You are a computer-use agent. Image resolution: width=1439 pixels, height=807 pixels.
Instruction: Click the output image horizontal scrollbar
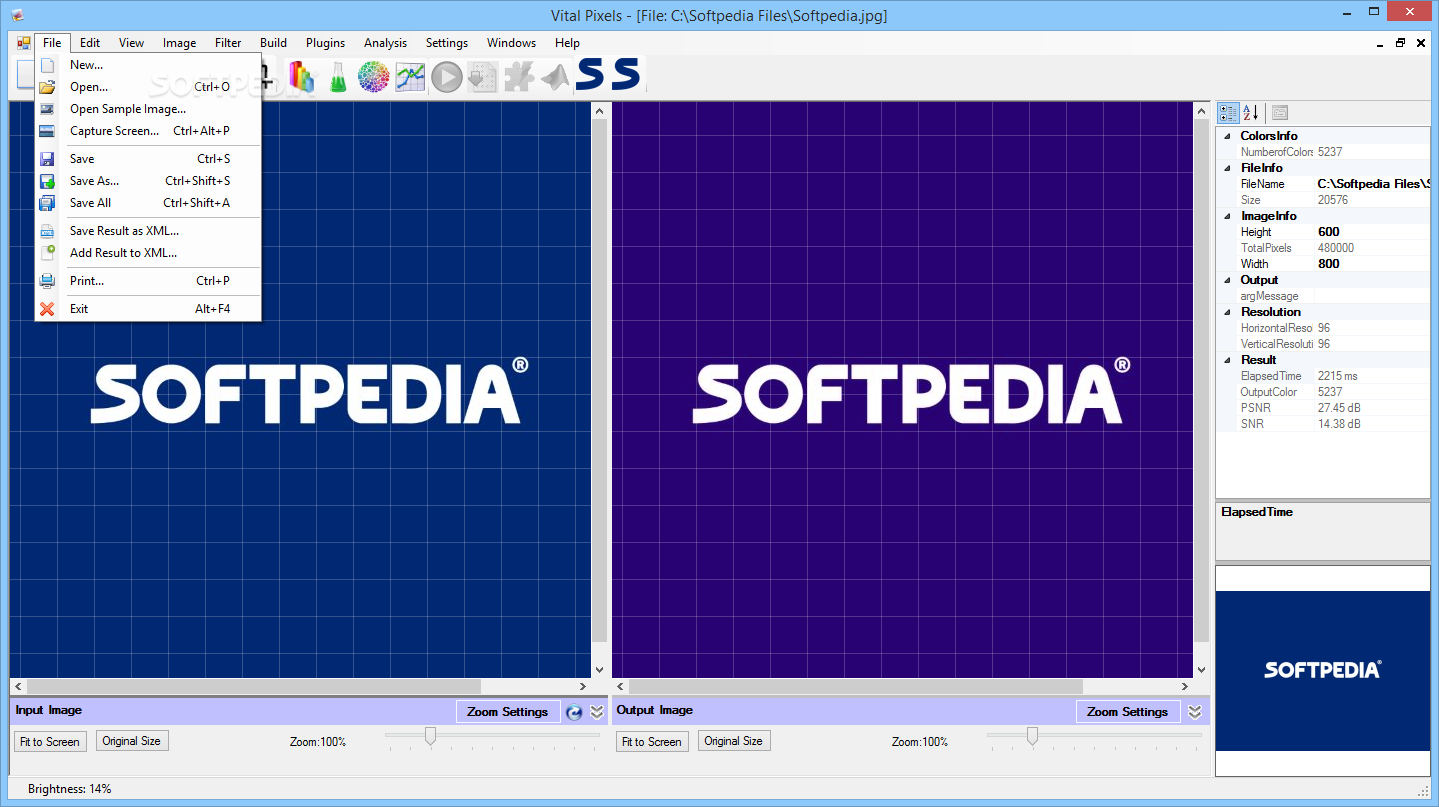coord(902,686)
